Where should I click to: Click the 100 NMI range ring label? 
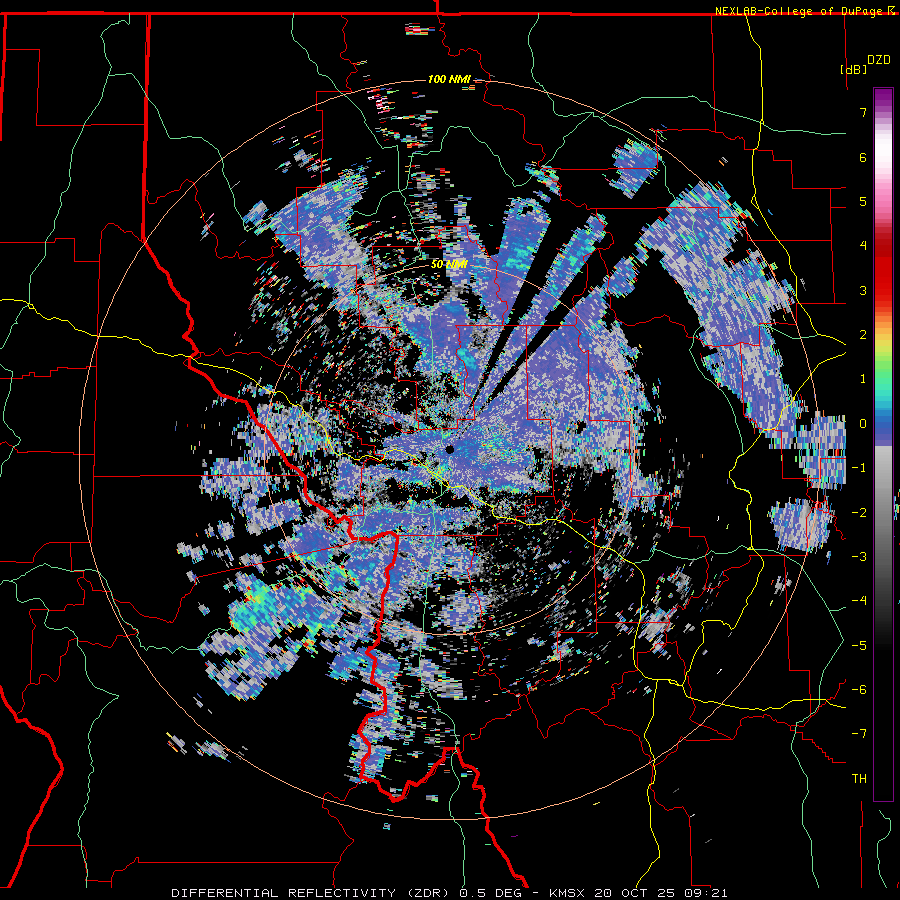pyautogui.click(x=449, y=79)
